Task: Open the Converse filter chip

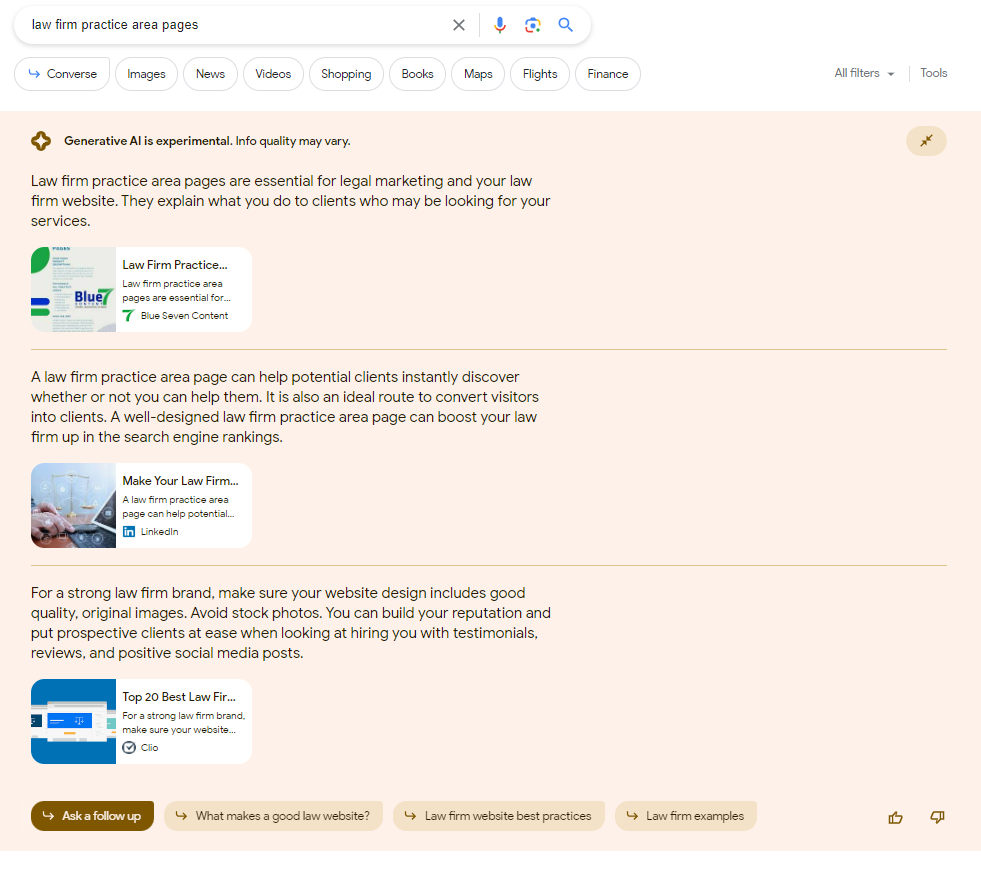Action: pos(62,74)
